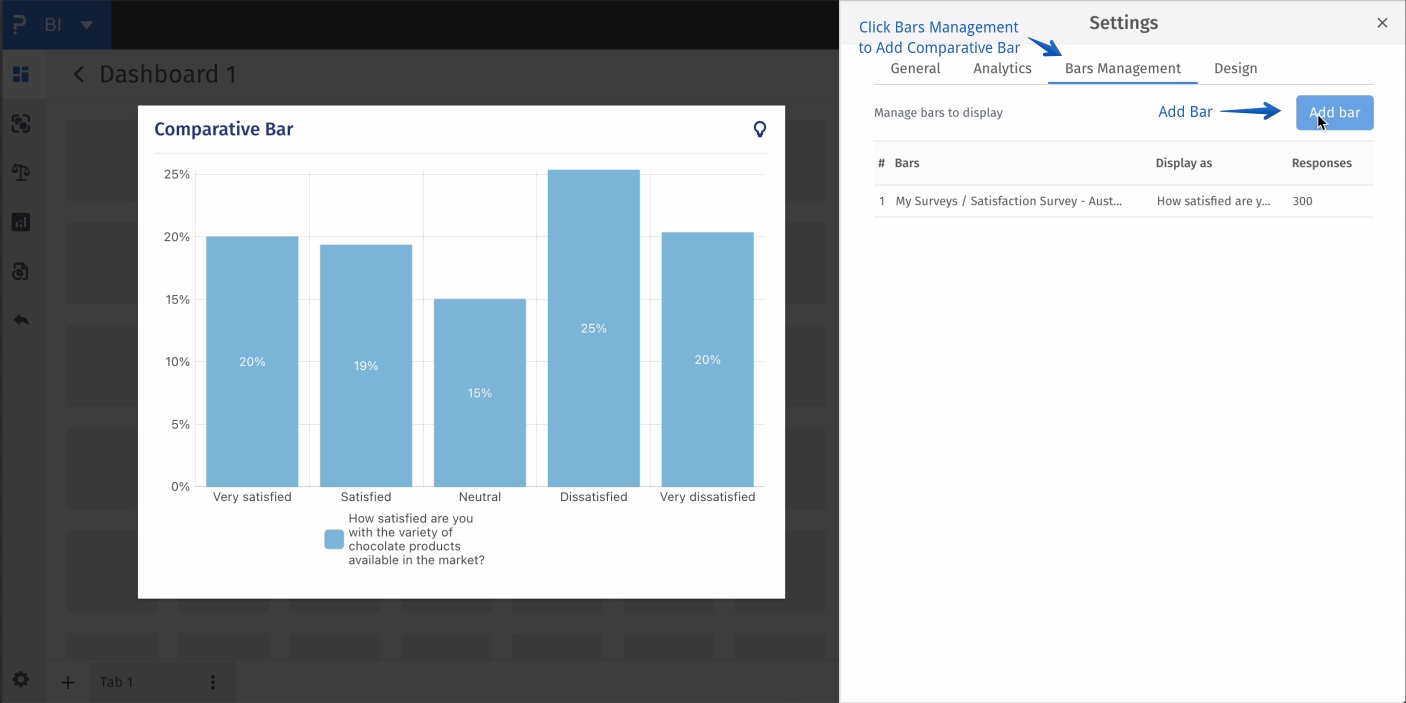The image size is (1406, 703).
Task: Go back using chevron beside Dashboard 1
Action: click(79, 75)
